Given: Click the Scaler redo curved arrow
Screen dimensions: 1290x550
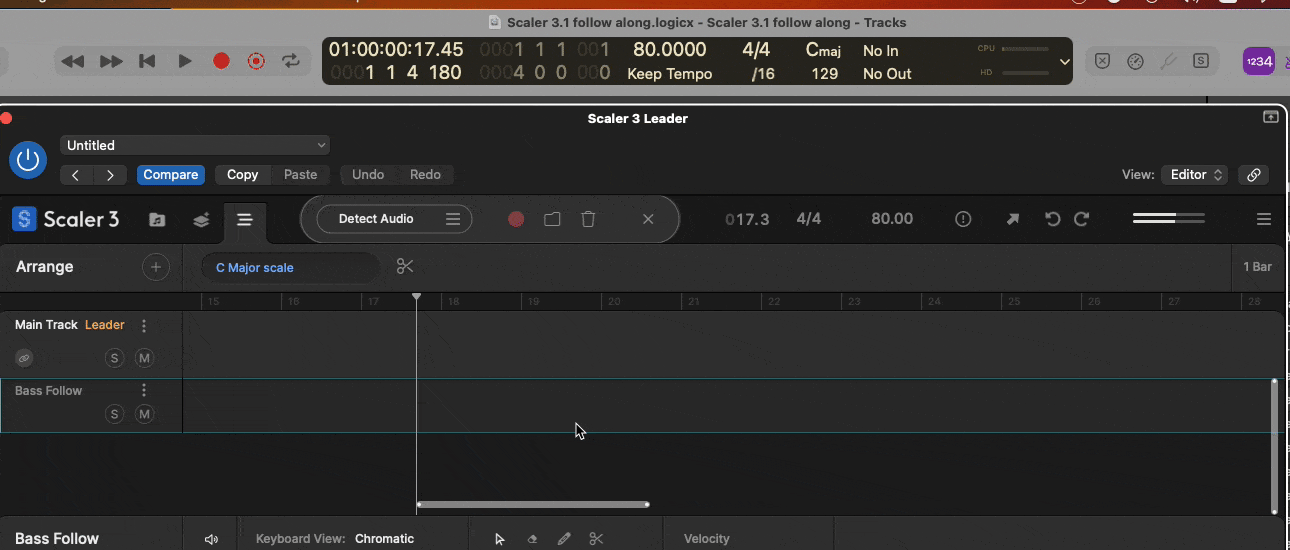Looking at the screenshot, I should [x=1081, y=219].
